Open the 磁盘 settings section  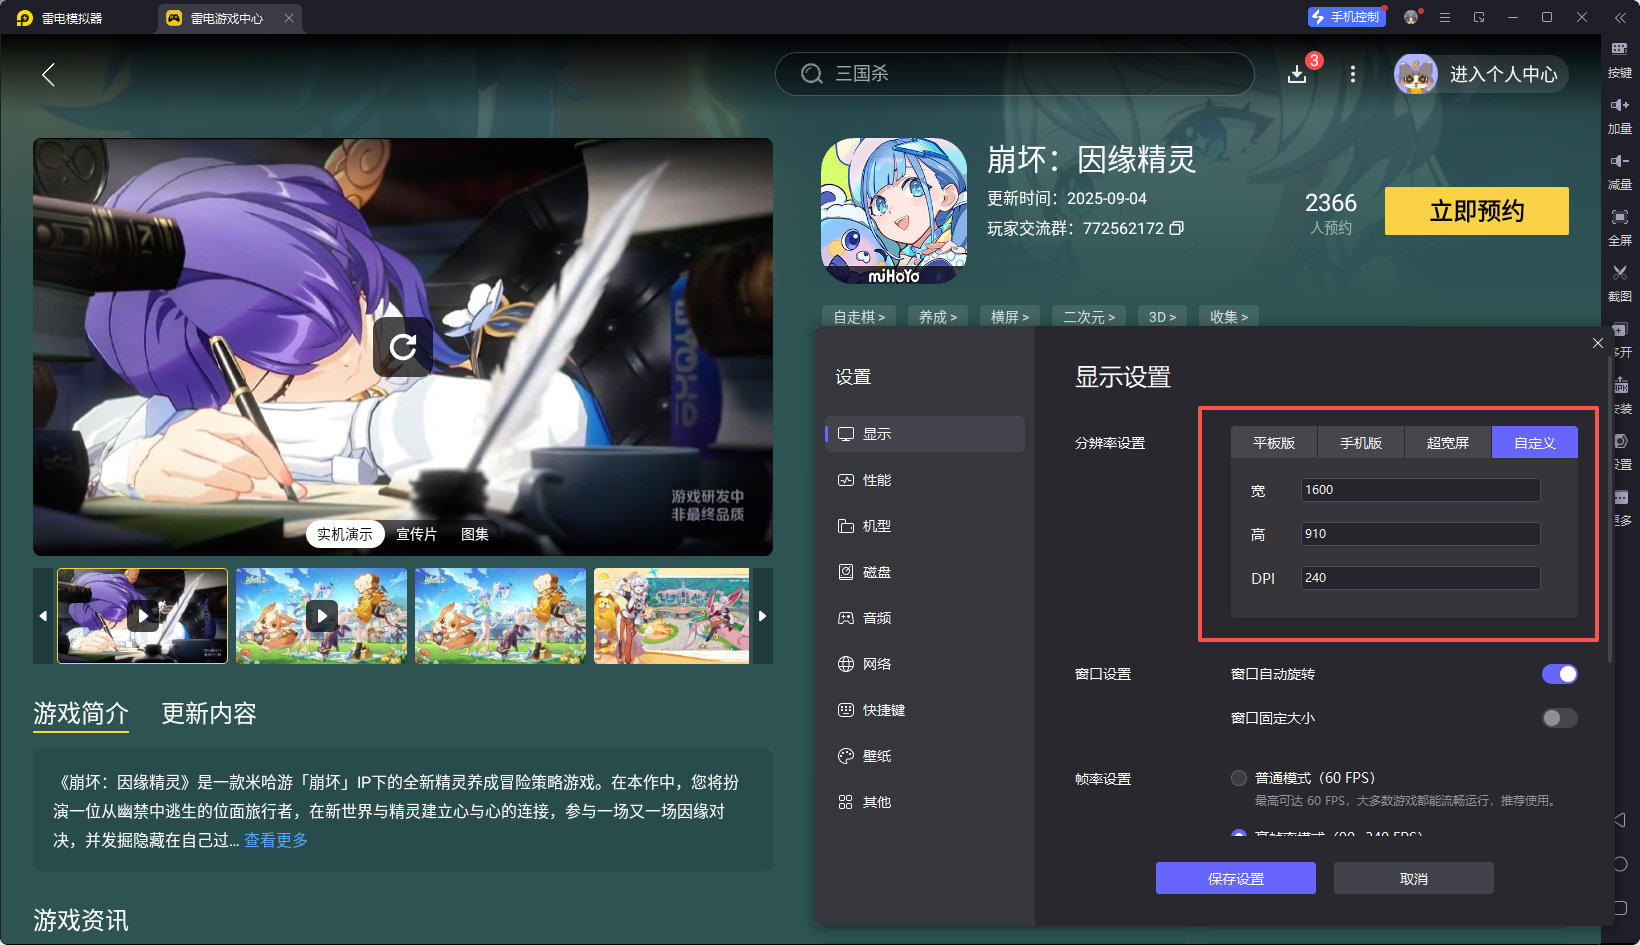pos(925,572)
